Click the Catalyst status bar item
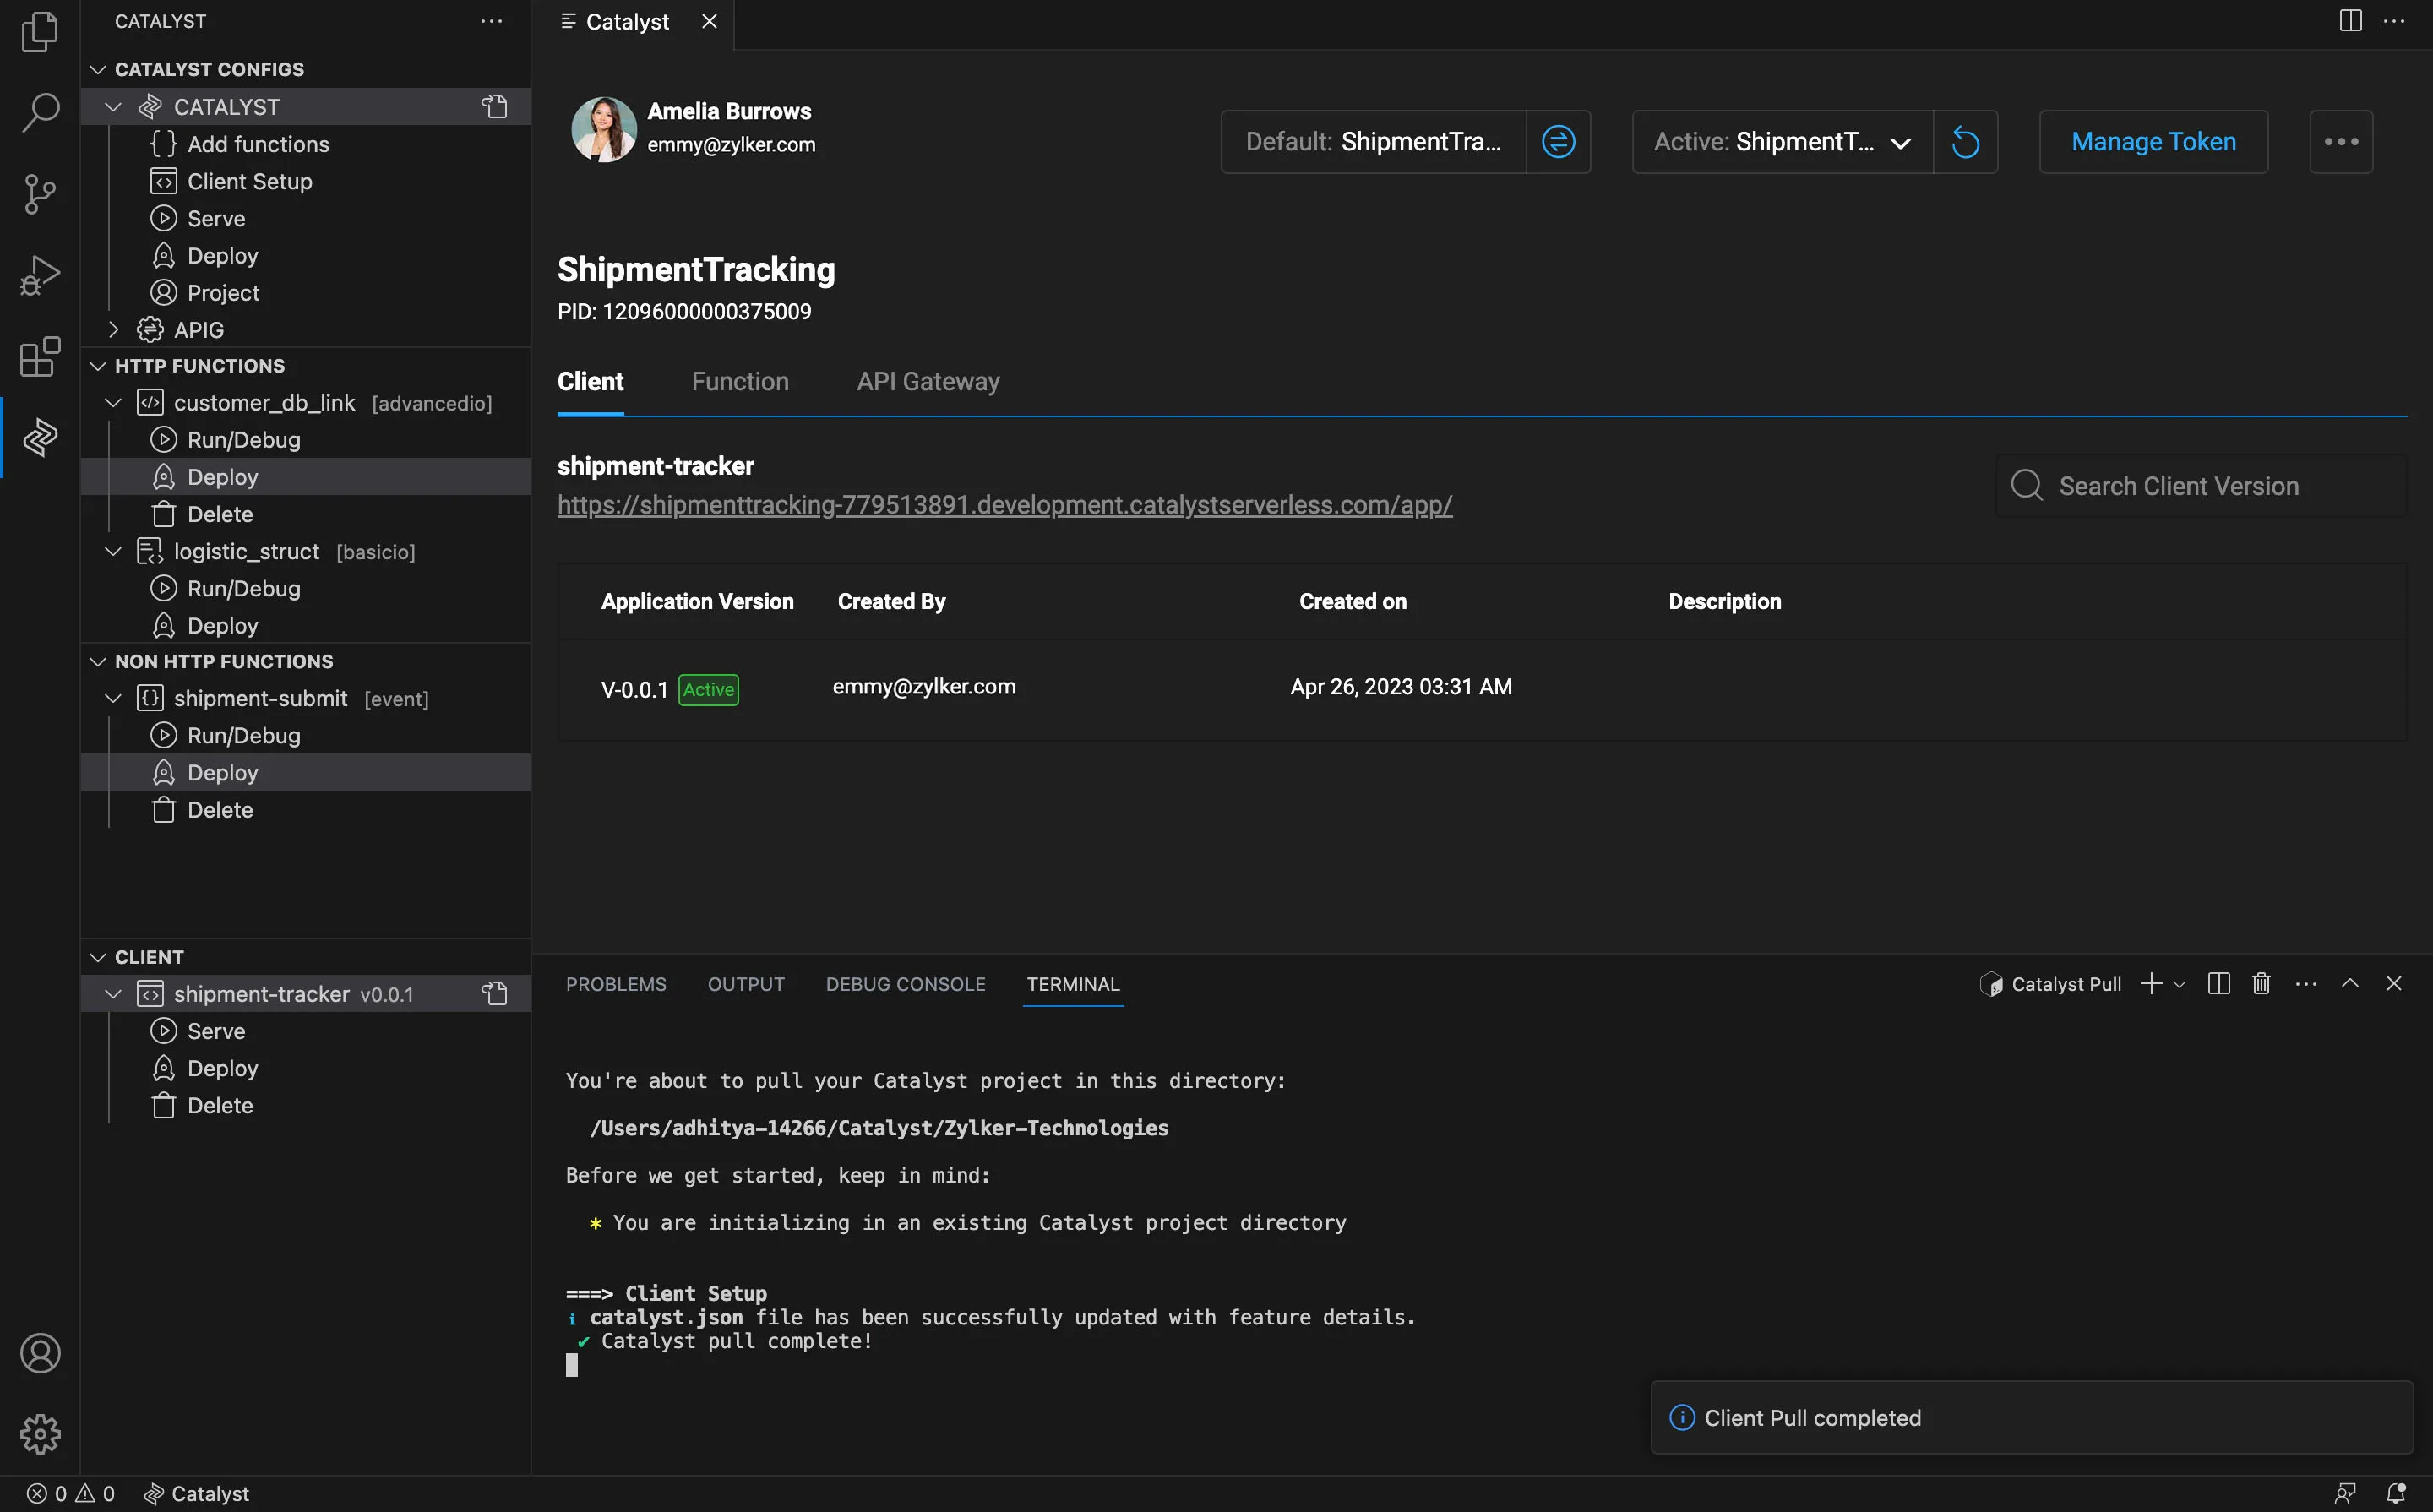This screenshot has width=2433, height=1512. pos(196,1493)
